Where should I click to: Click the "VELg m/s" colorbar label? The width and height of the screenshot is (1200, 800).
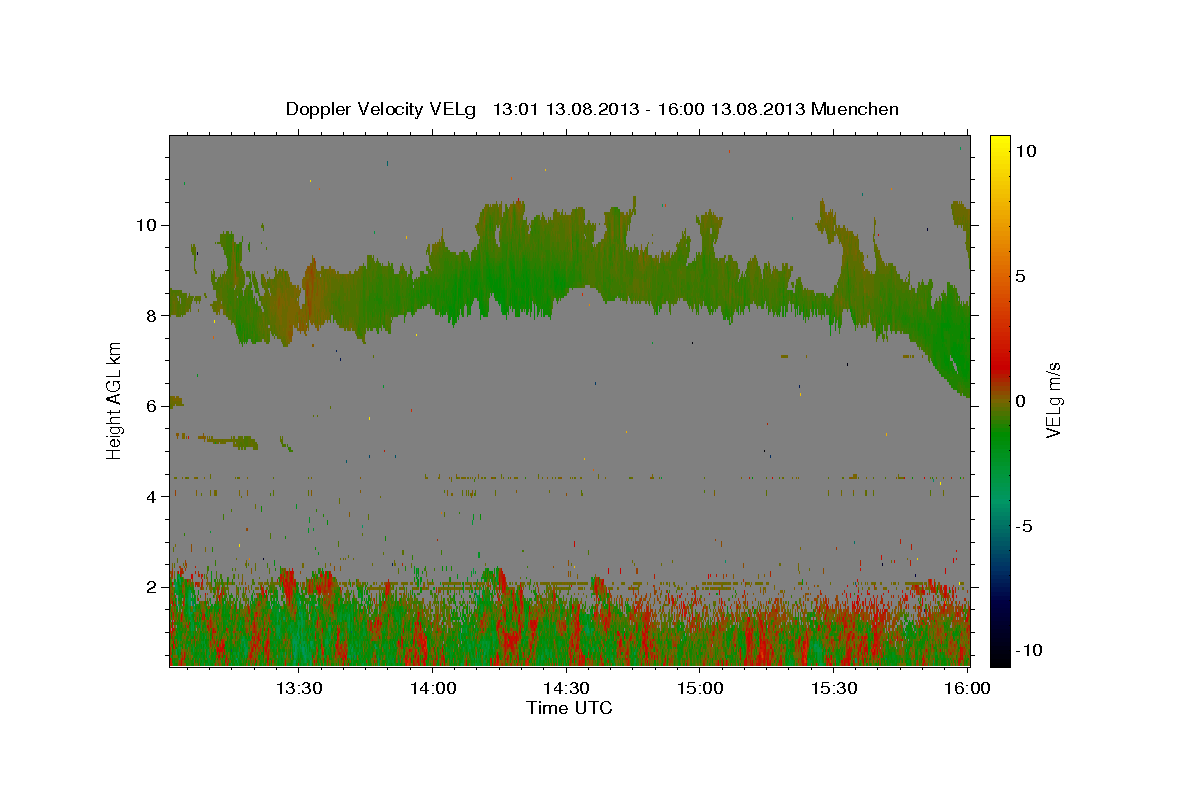[1053, 401]
